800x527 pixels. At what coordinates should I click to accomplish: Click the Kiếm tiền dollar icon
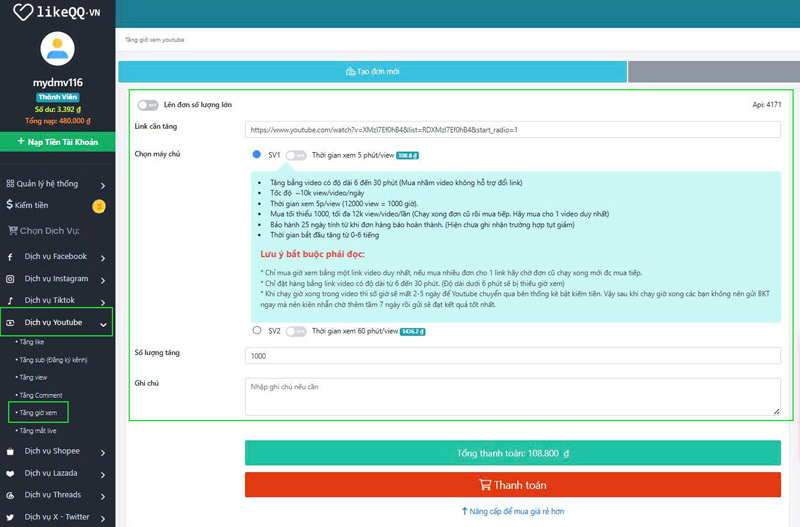point(10,205)
